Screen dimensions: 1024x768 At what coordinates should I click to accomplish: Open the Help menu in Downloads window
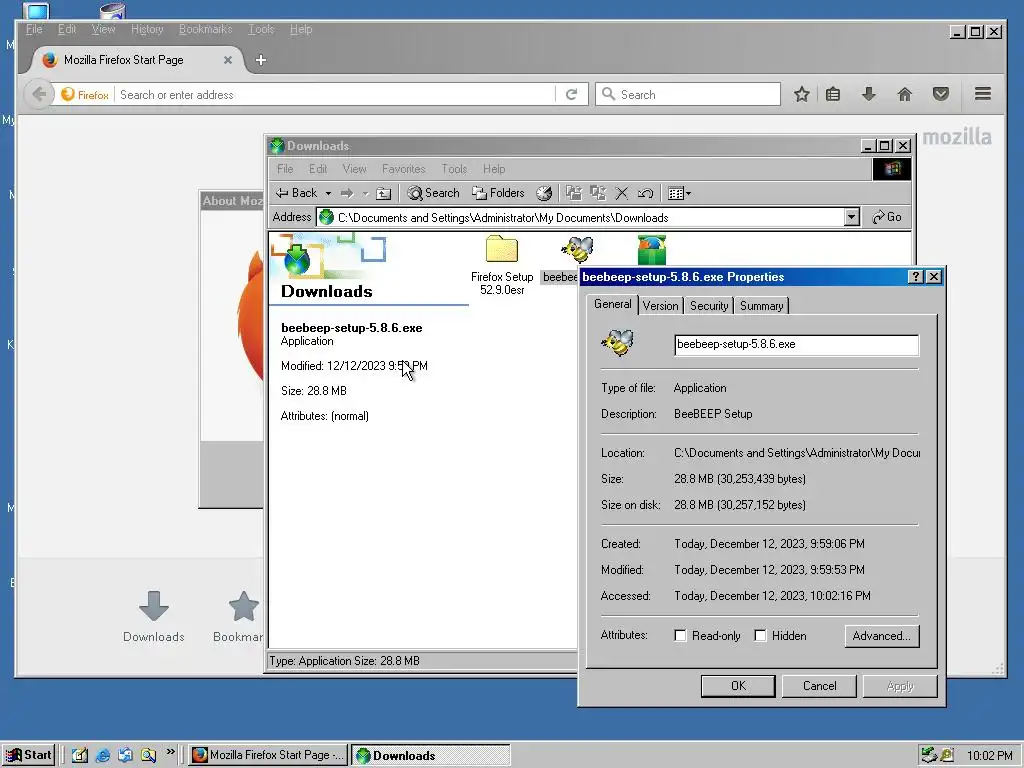494,169
